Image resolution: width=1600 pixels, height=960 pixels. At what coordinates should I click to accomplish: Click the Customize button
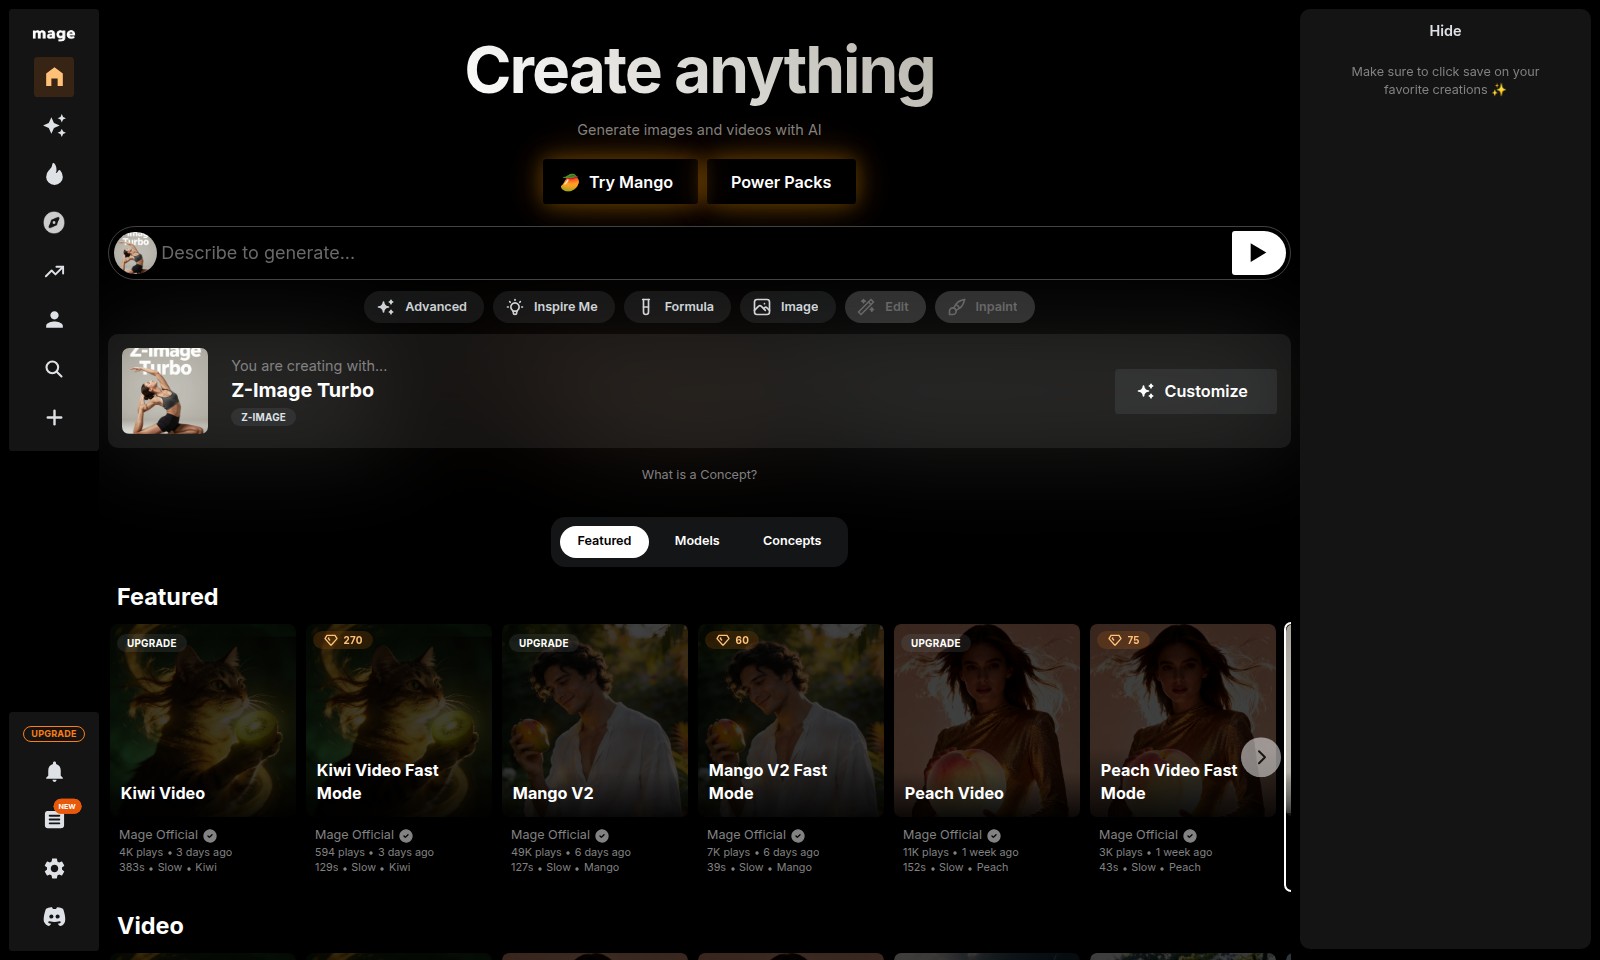click(1195, 391)
